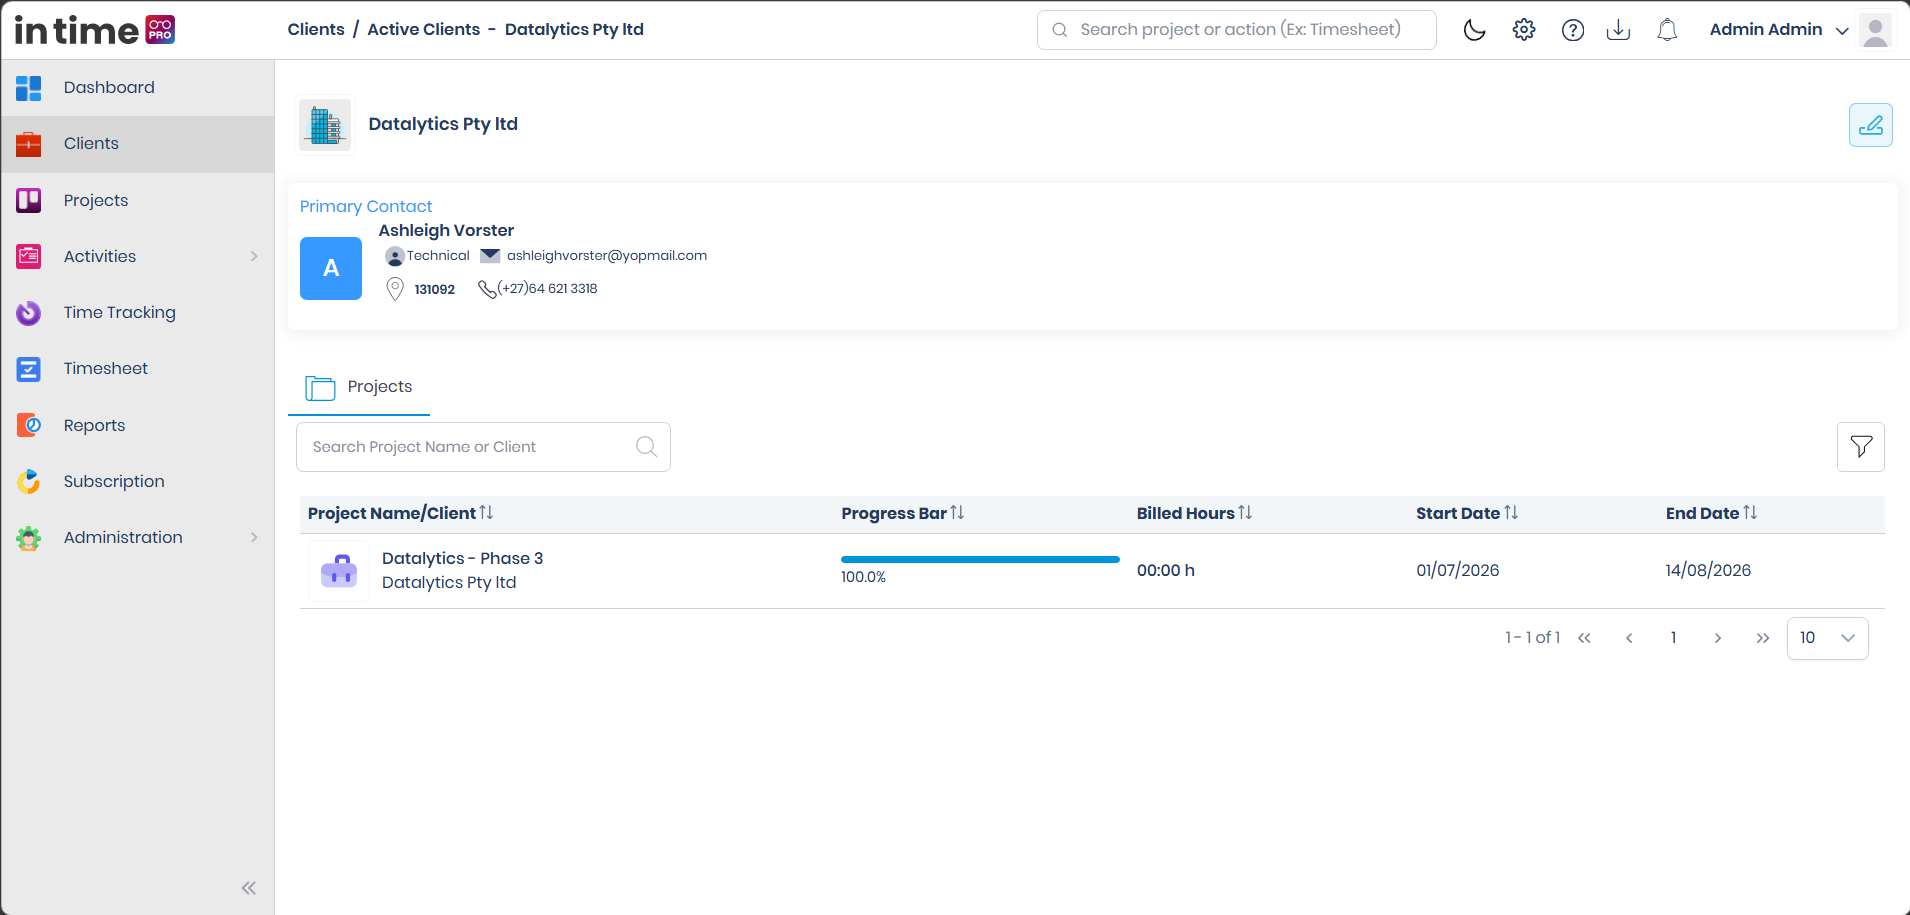Open Dashboard in sidebar
This screenshot has height=915, width=1910.
137,88
